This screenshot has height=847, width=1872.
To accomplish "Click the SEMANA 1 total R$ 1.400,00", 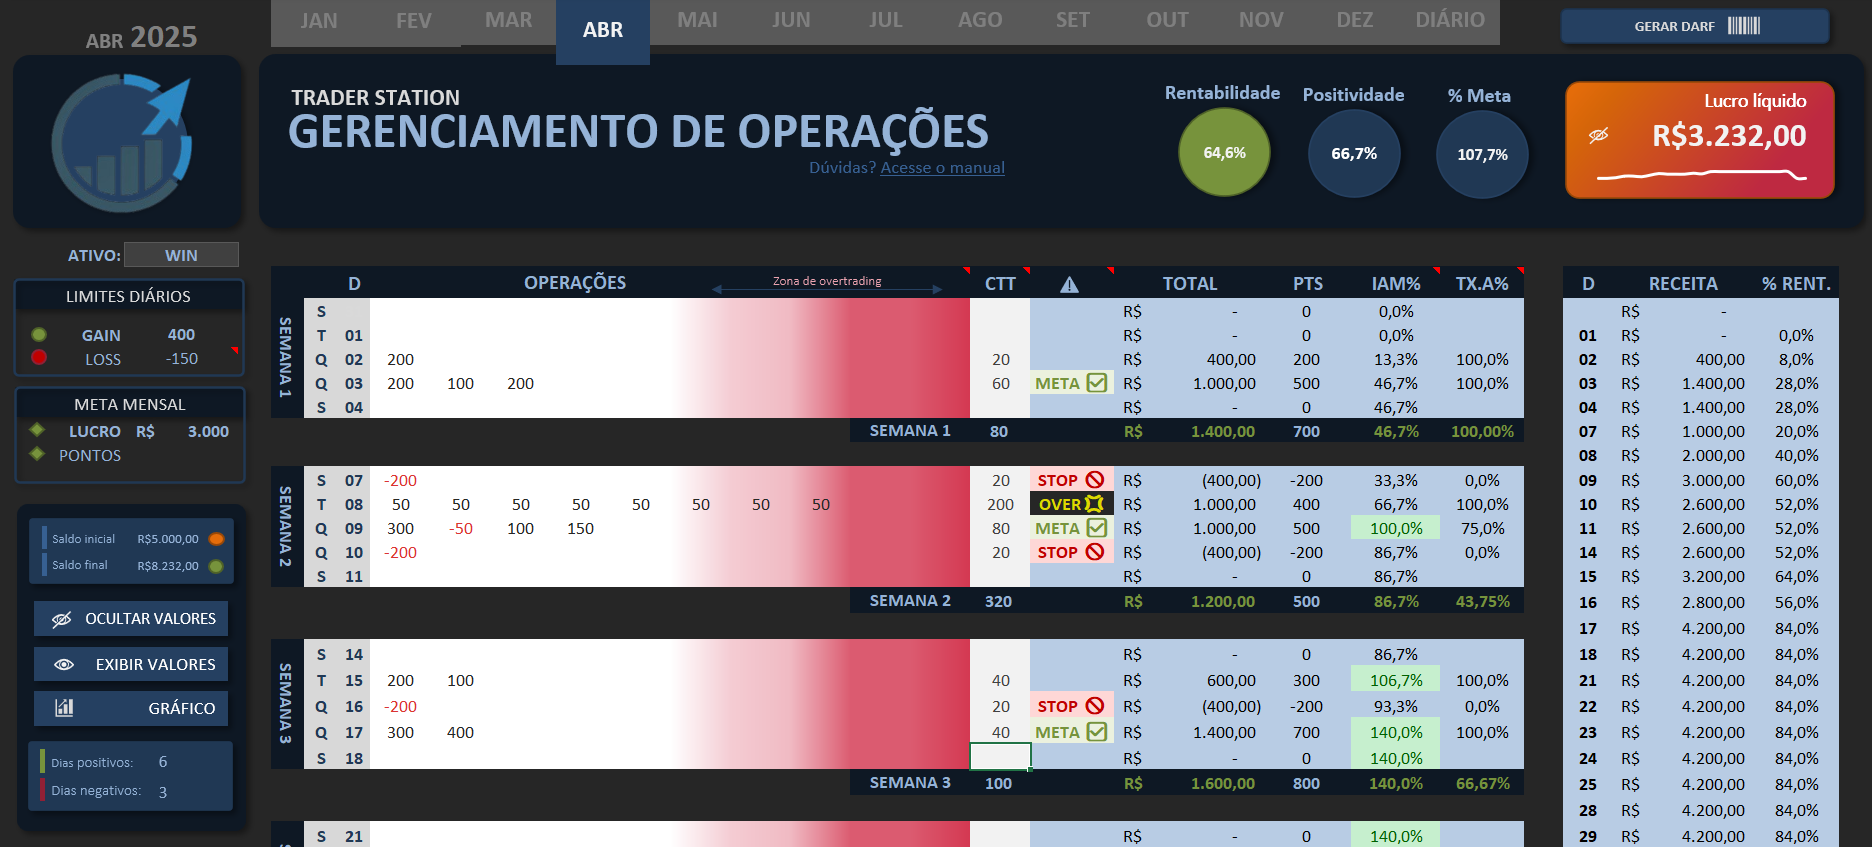I will [x=1189, y=431].
